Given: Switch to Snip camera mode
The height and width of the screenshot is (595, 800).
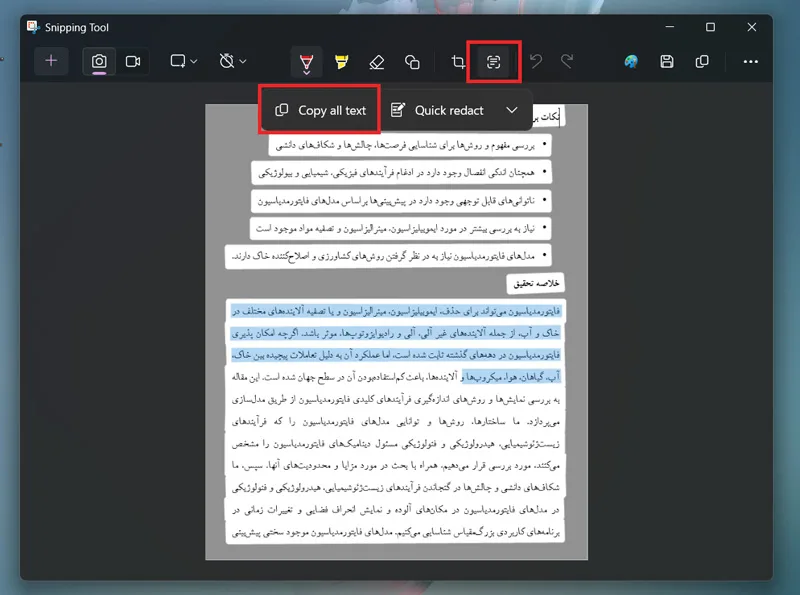Looking at the screenshot, I should (x=99, y=62).
